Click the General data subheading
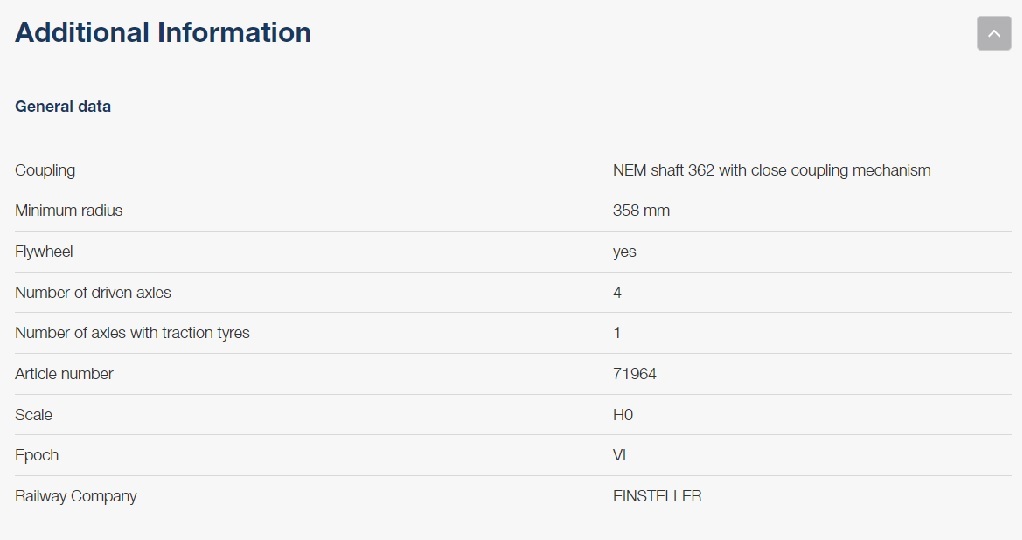The image size is (1022, 540). [x=63, y=106]
